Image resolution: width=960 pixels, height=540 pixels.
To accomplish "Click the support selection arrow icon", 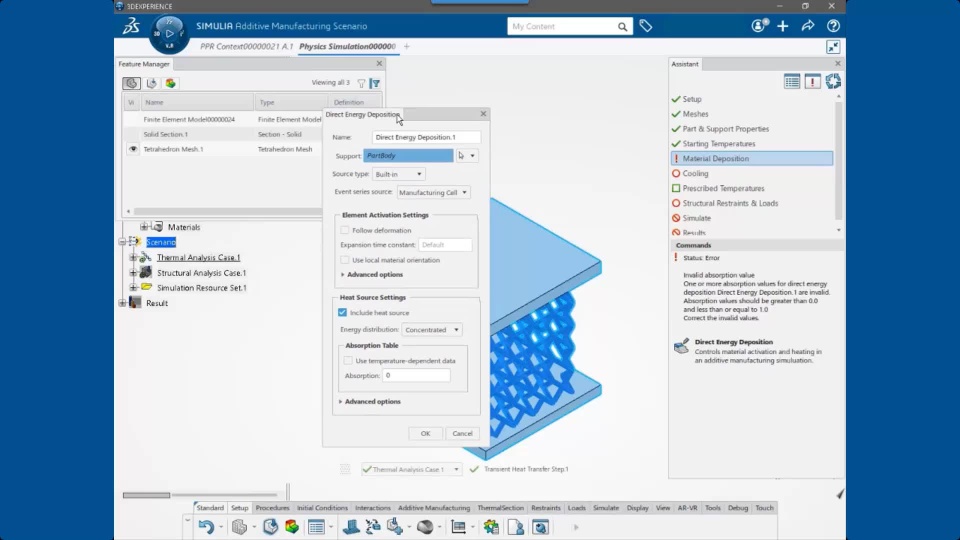I will point(461,156).
